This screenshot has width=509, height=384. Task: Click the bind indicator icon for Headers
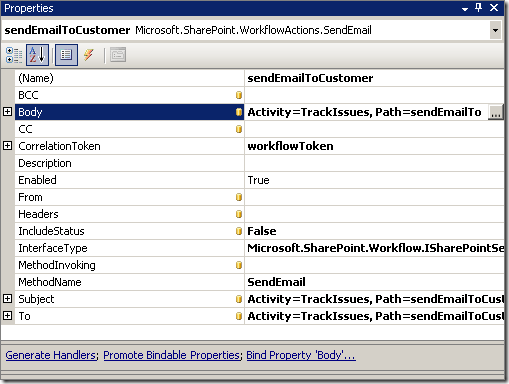click(239, 214)
